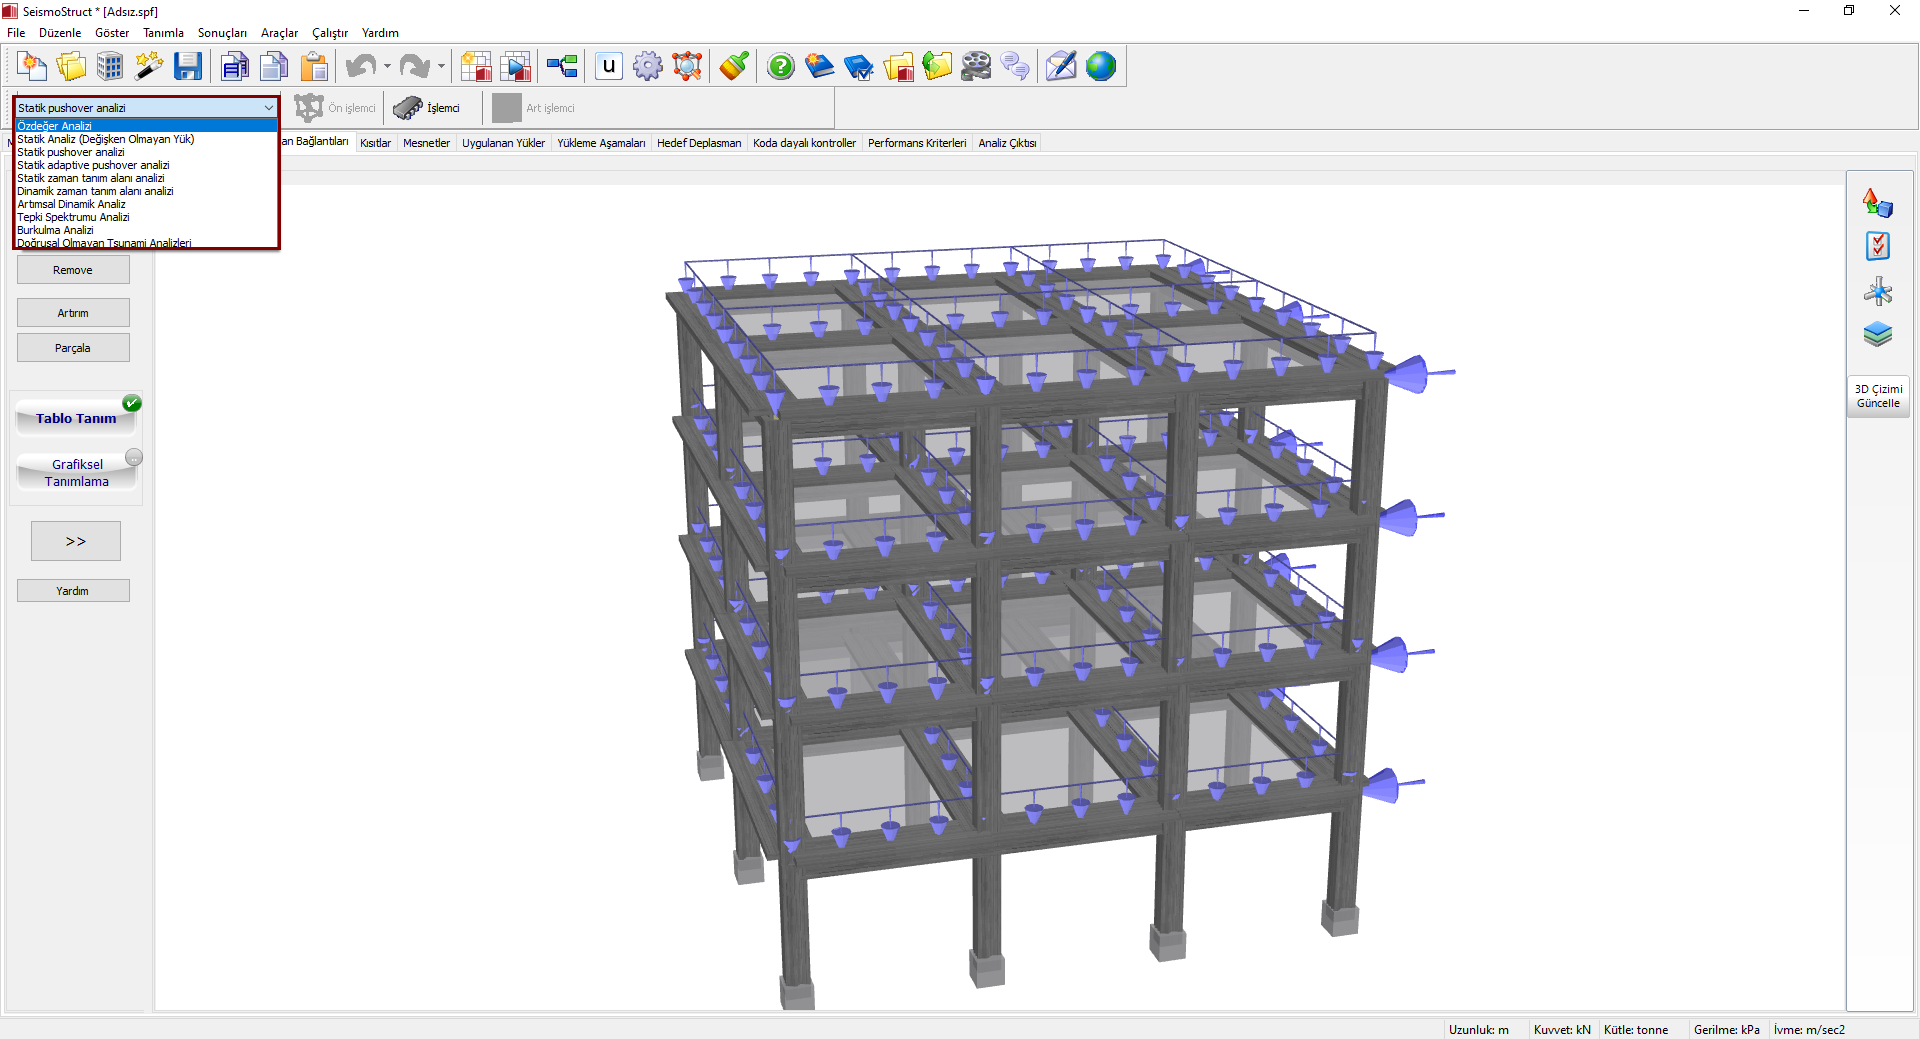The image size is (1920, 1039).
Task: Pick Burkulma Analizi from analysis list
Action: click(x=55, y=230)
